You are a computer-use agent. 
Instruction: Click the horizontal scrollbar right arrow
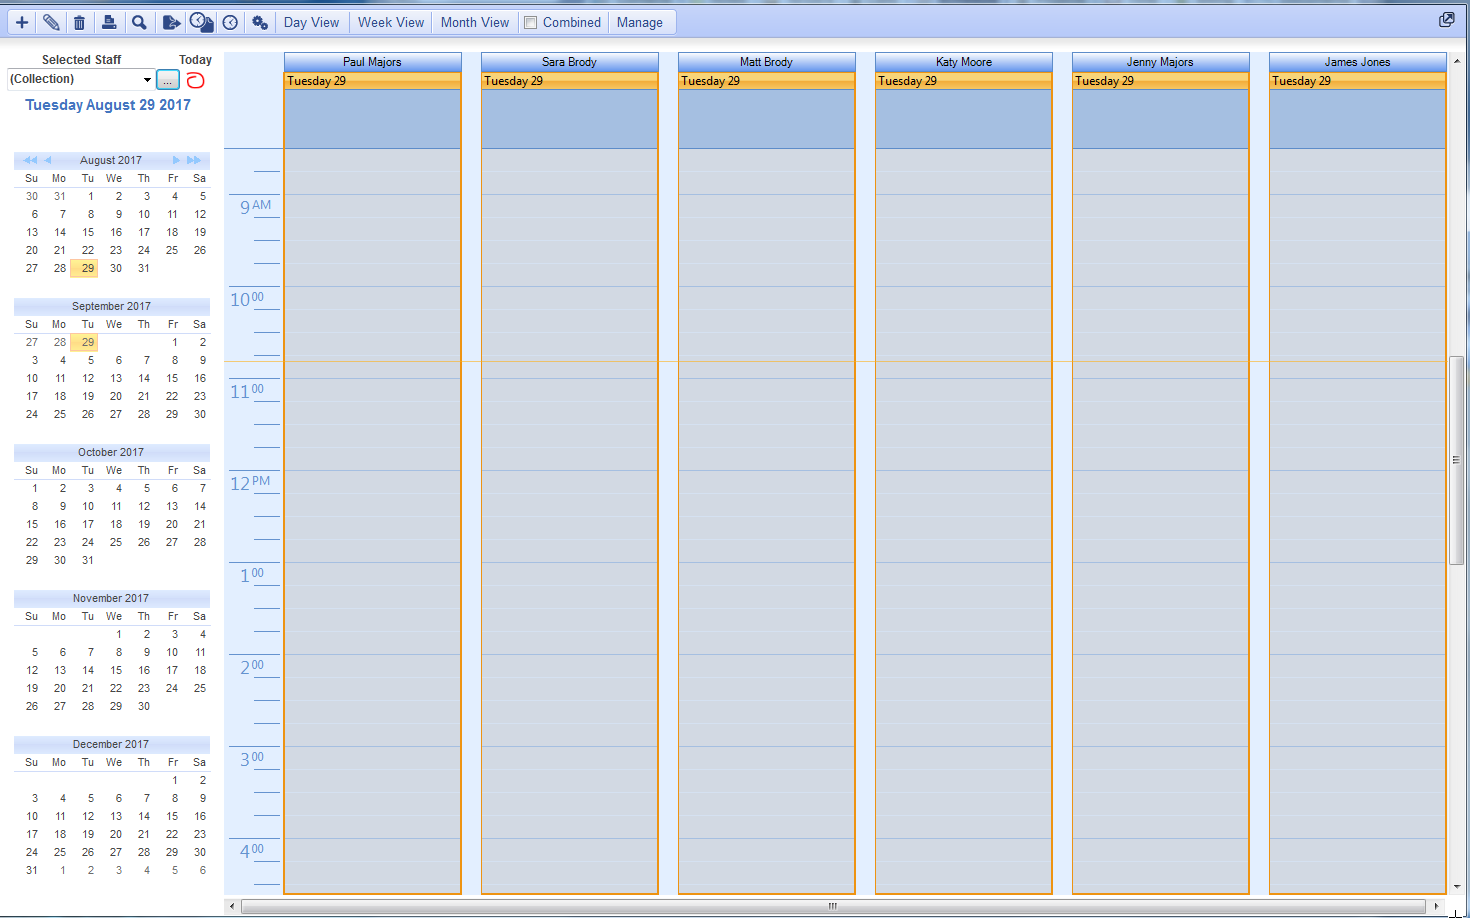pos(1437,906)
